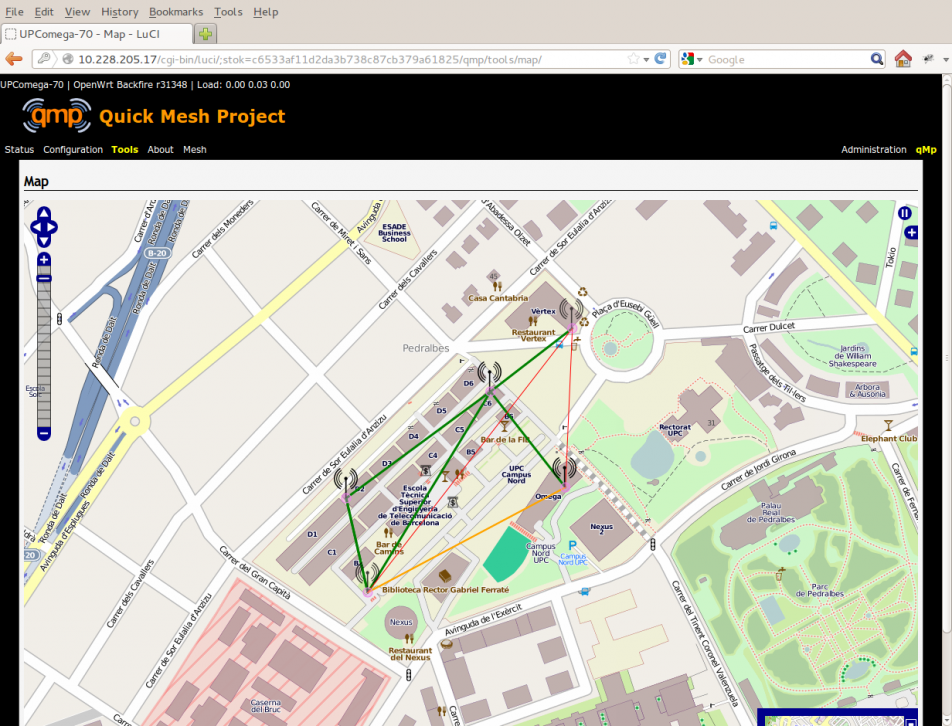
Task: Open the Edit menu
Action: point(44,12)
